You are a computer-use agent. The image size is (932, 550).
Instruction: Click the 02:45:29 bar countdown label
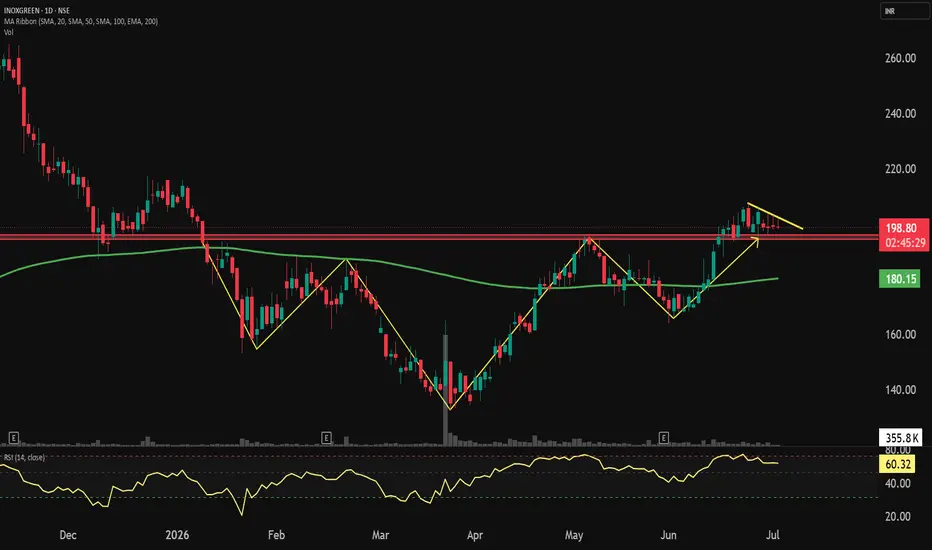click(x=904, y=243)
